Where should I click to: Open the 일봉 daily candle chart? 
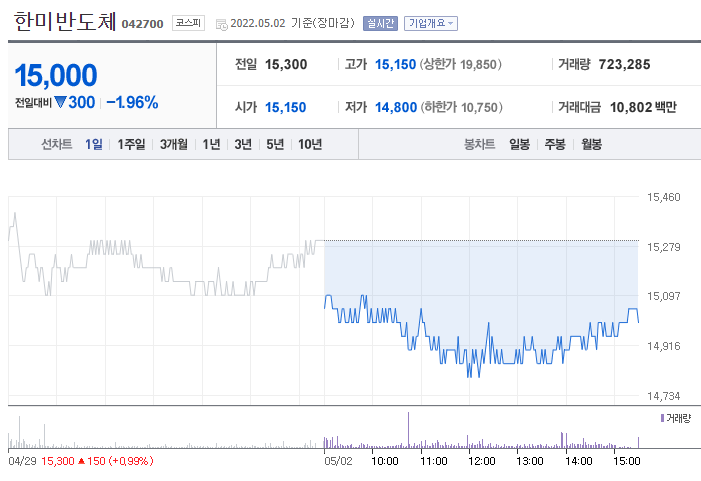point(519,144)
